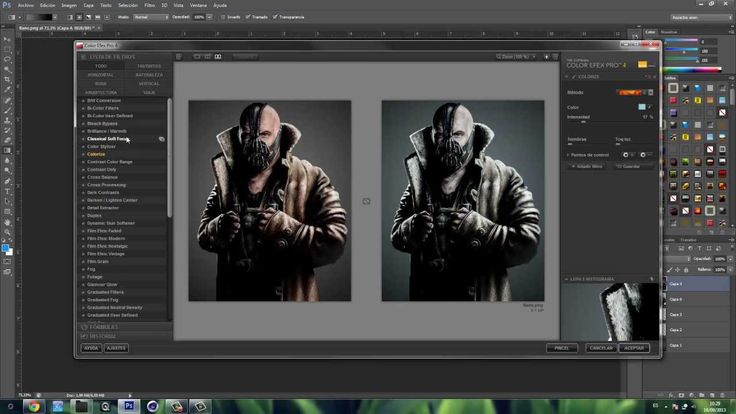Select the Hand tool

(x=7, y=222)
